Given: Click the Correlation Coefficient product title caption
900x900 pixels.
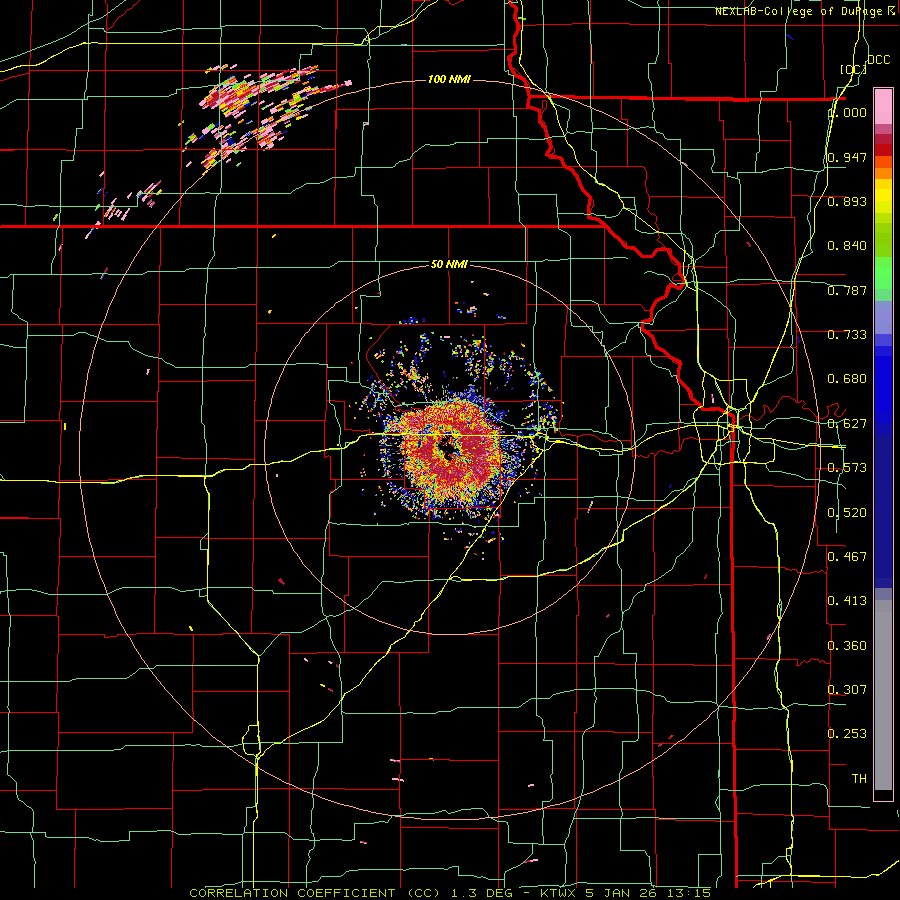Looking at the screenshot, I should coord(449,893).
